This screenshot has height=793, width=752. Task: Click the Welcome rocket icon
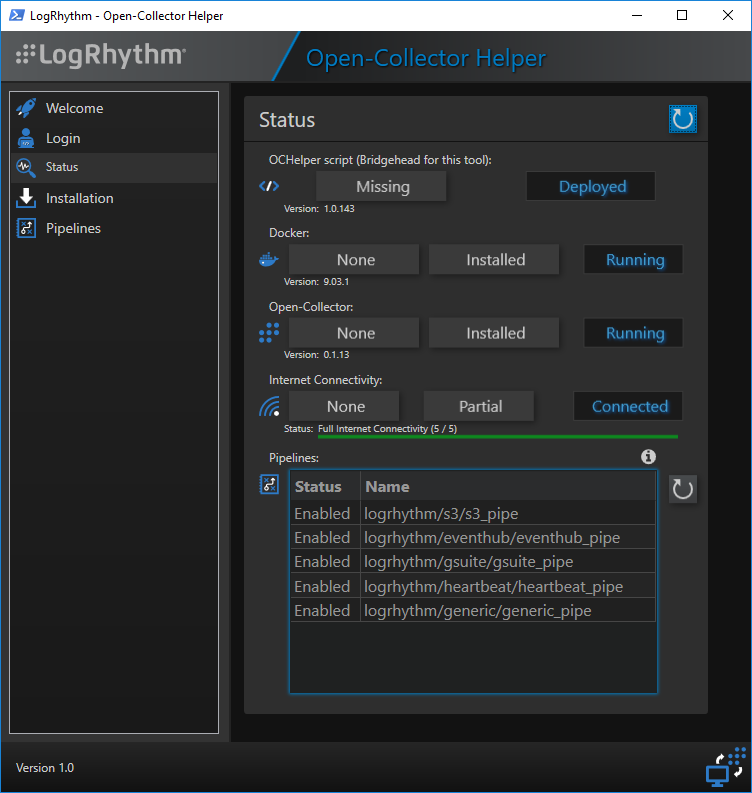26,108
